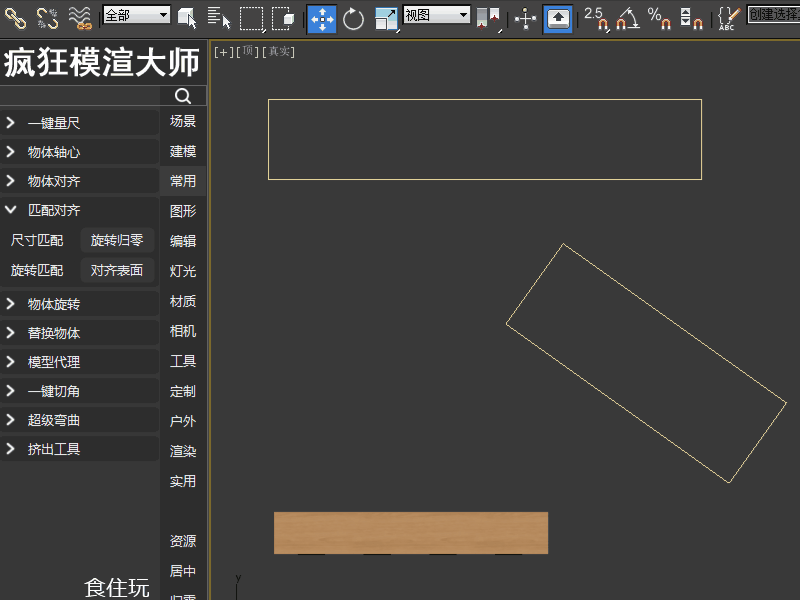The height and width of the screenshot is (600, 800).
Task: Open the 视图 reference coordinate dropdown
Action: 436,15
